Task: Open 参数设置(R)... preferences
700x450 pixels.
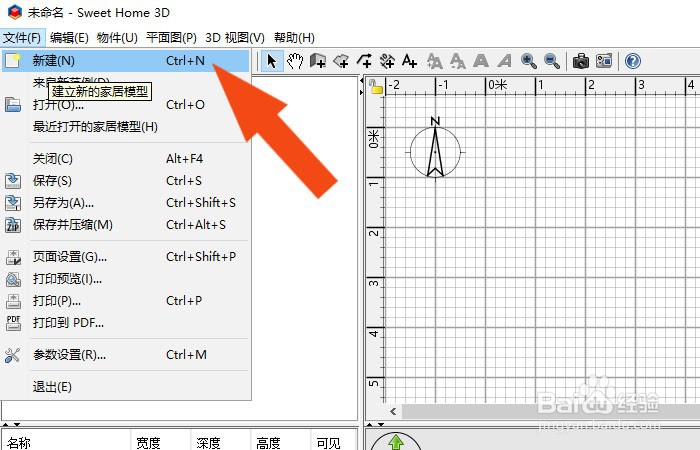Action: [x=125, y=355]
